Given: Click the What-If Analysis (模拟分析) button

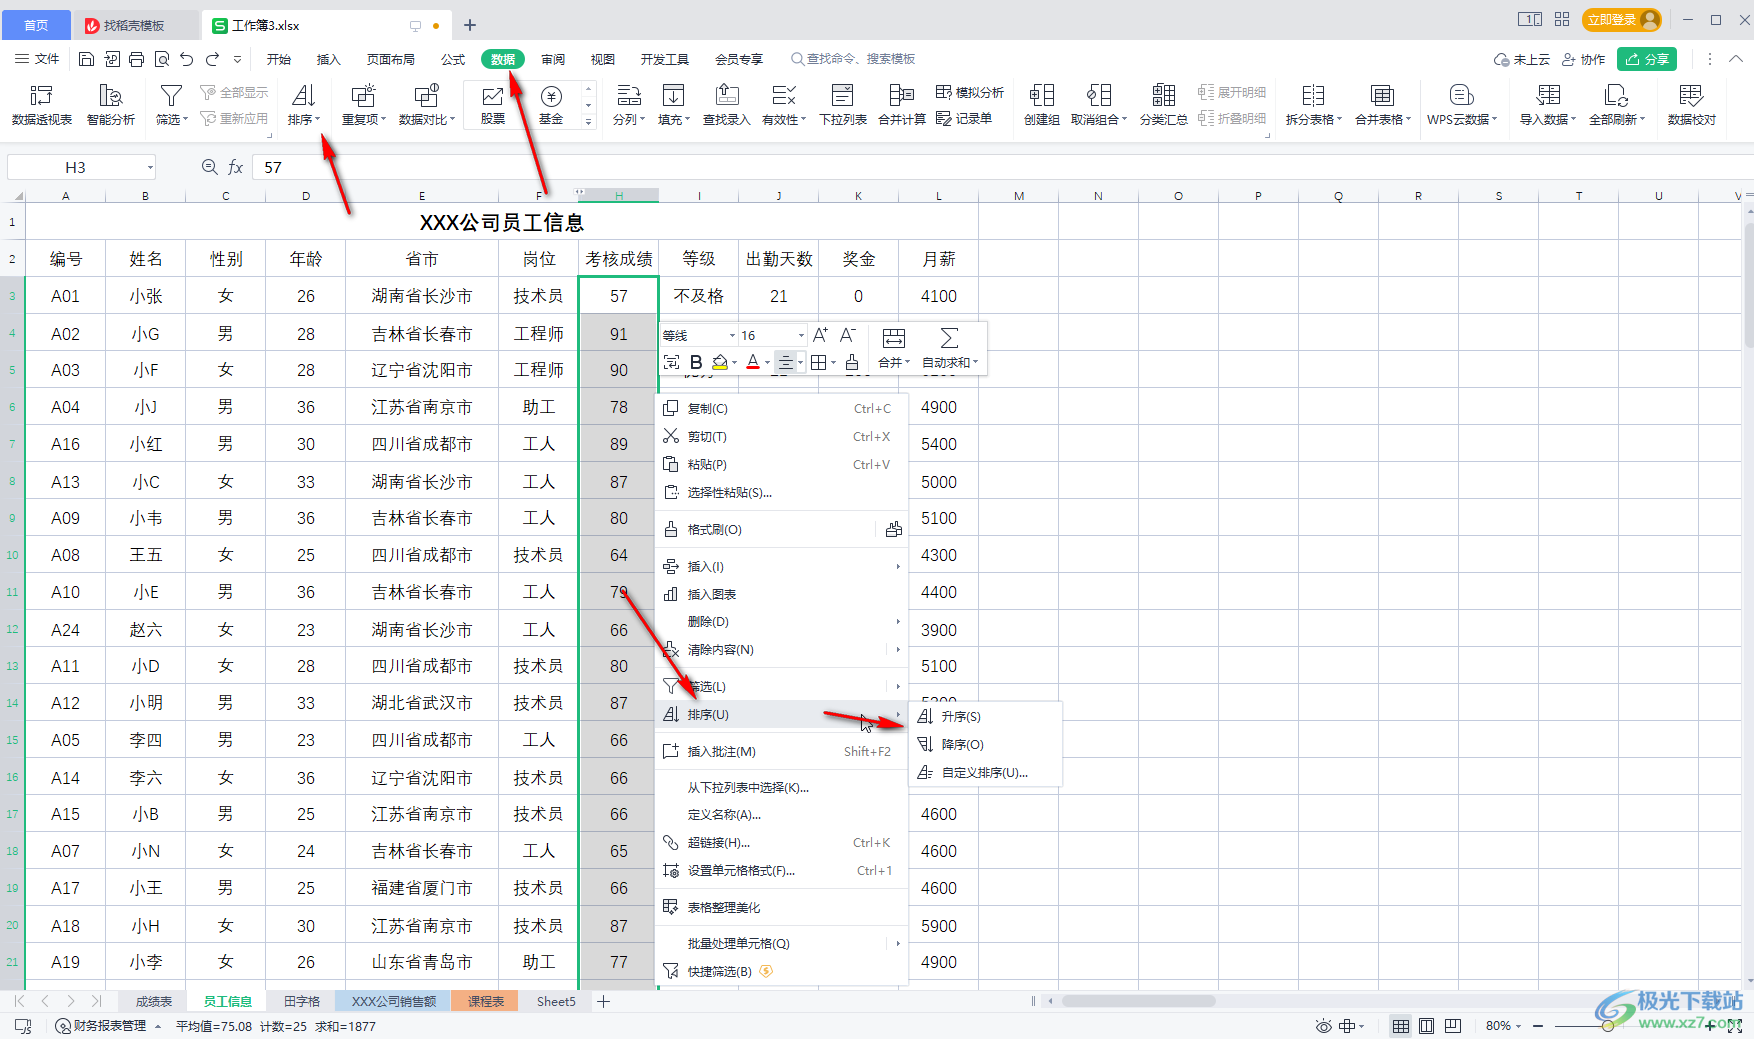Looking at the screenshot, I should (x=970, y=92).
